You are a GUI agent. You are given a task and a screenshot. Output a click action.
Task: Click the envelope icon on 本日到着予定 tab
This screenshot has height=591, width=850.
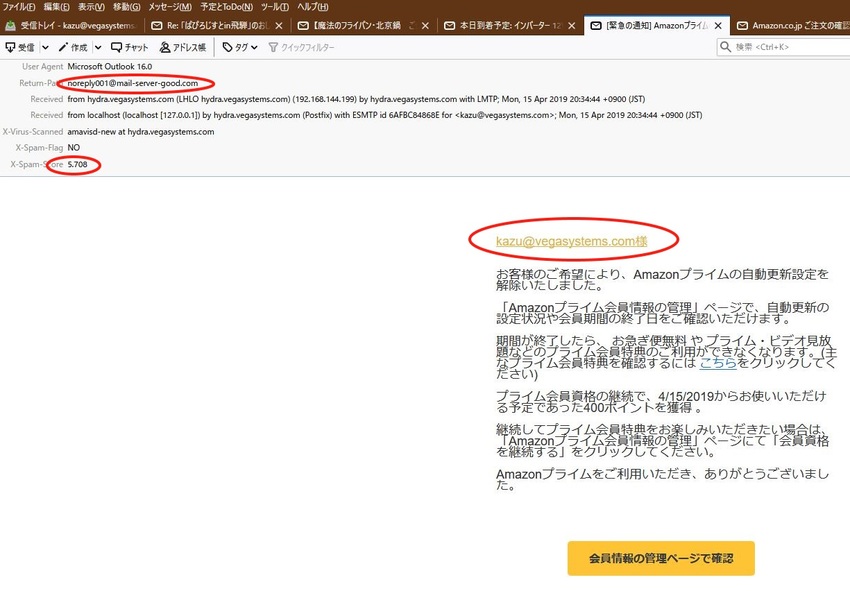tap(449, 25)
